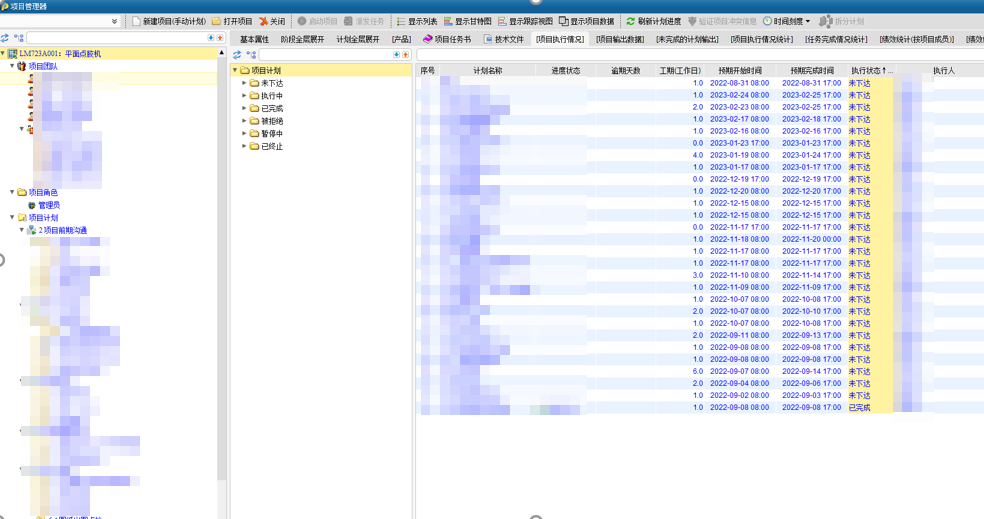
Task: Select the cell 2022-08-31 08:00
Action: (x=739, y=83)
